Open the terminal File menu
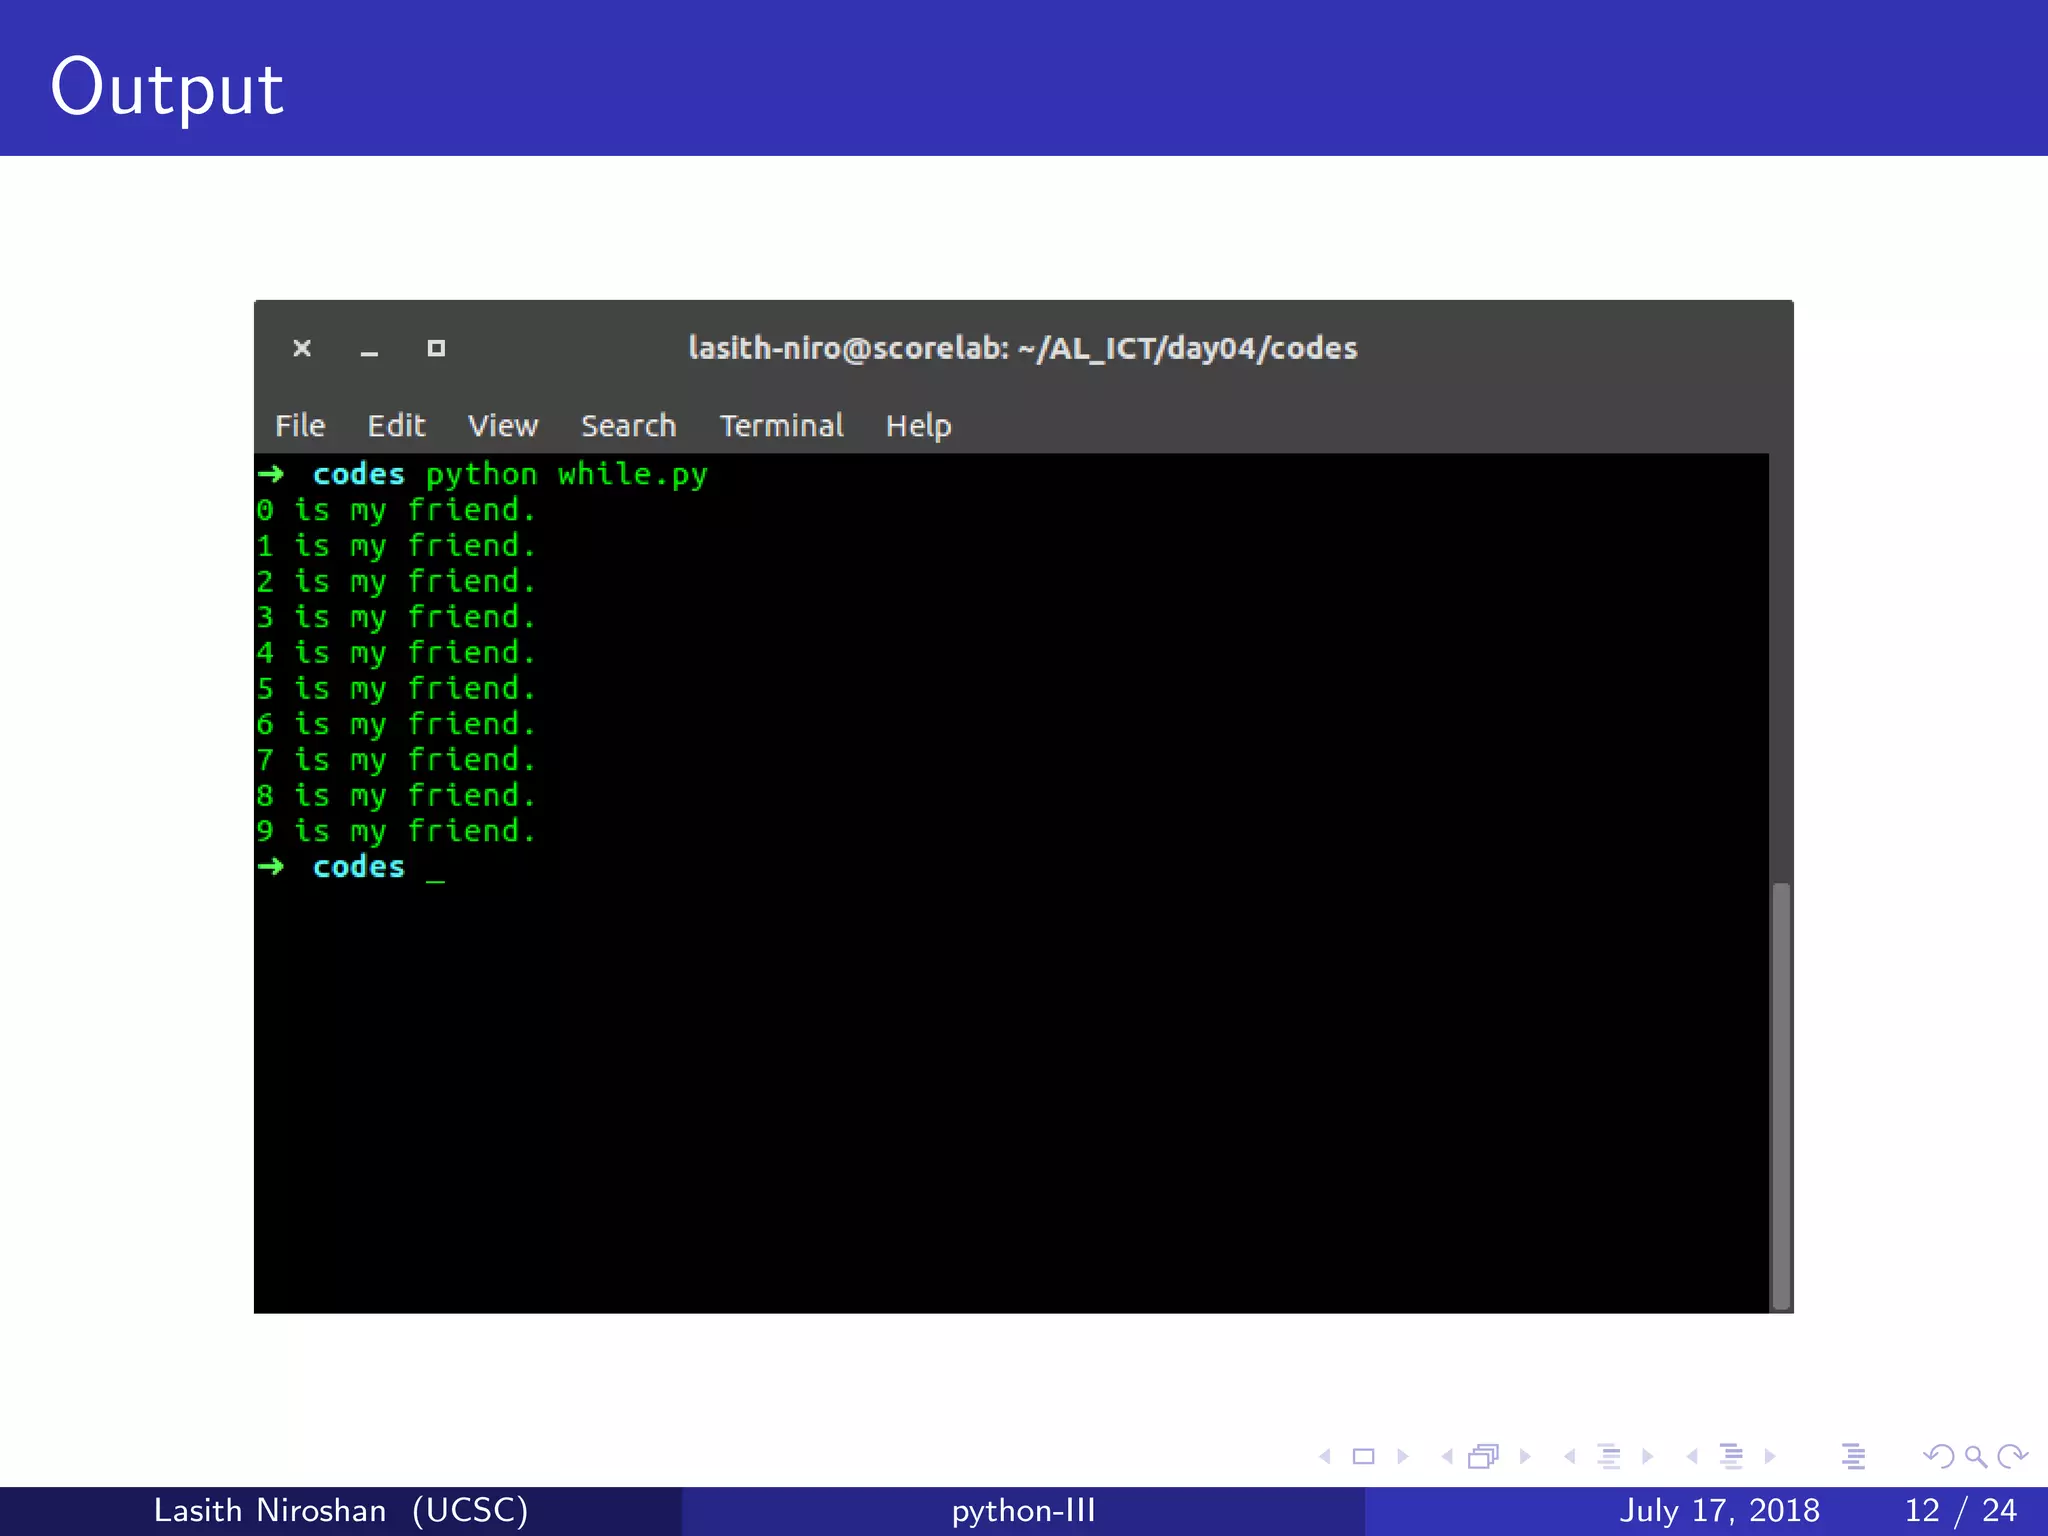 (300, 426)
